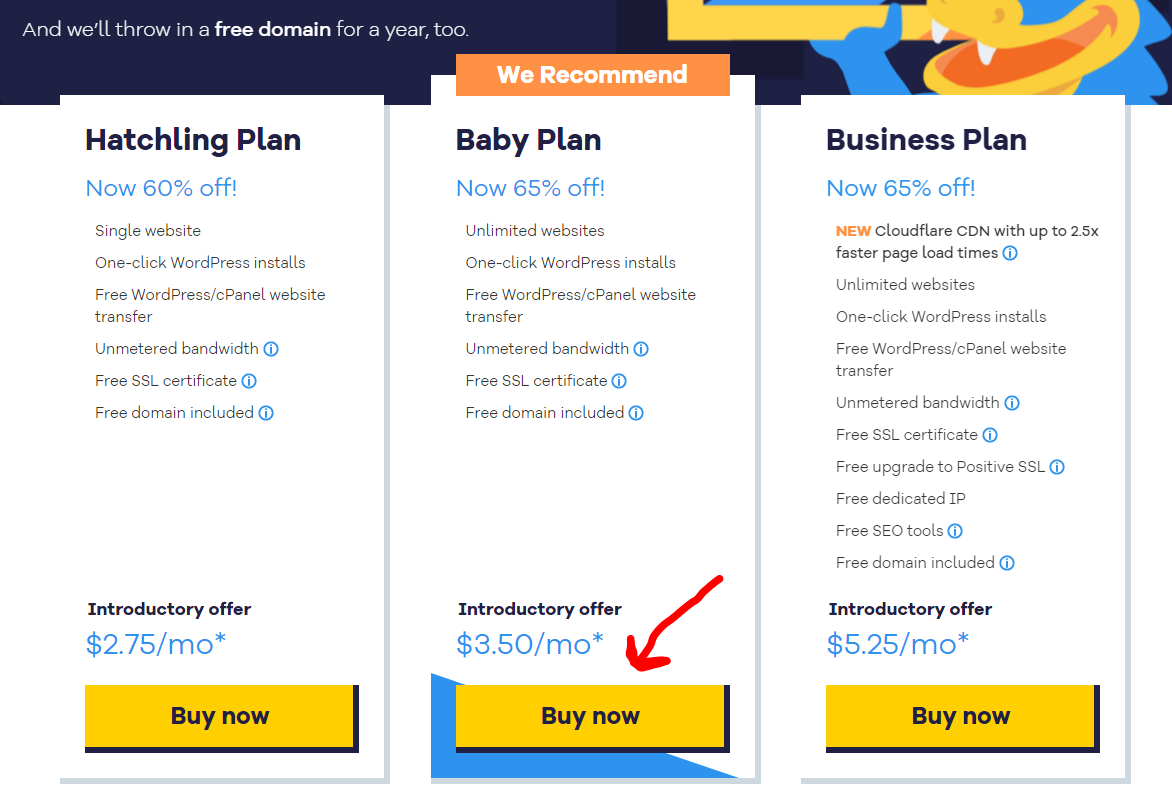The height and width of the screenshot is (808, 1172).
Task: Show Business Plan Unmetered bandwidth info icon
Action: pos(1012,404)
